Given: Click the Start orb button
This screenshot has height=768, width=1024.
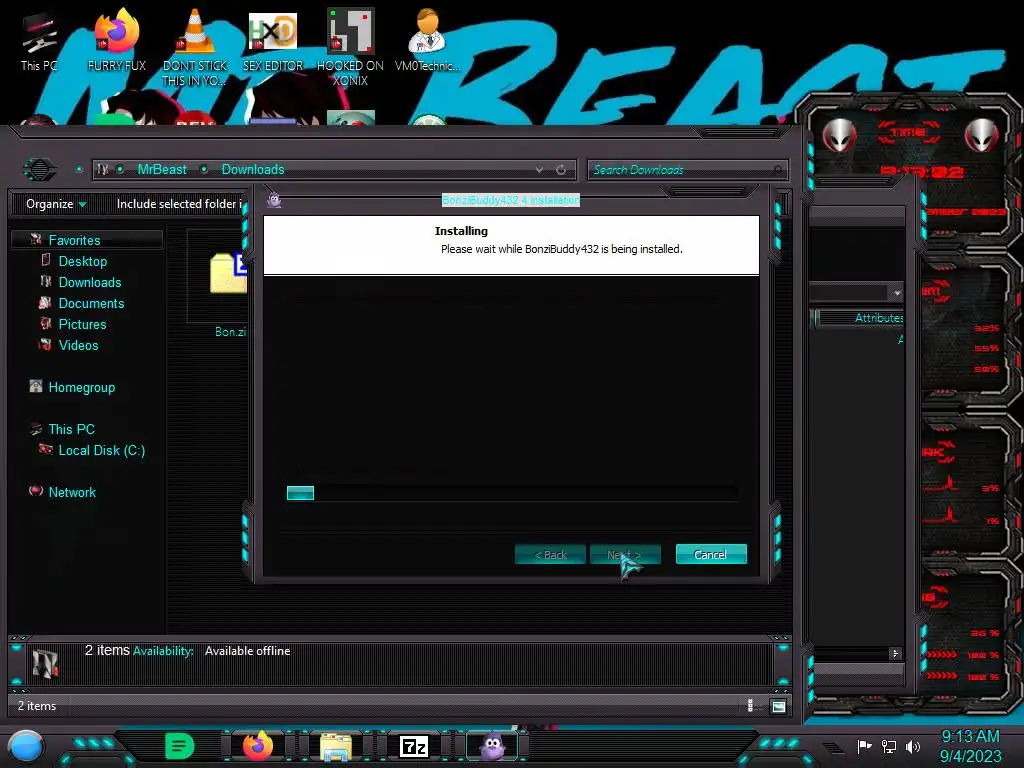Looking at the screenshot, I should 26,747.
